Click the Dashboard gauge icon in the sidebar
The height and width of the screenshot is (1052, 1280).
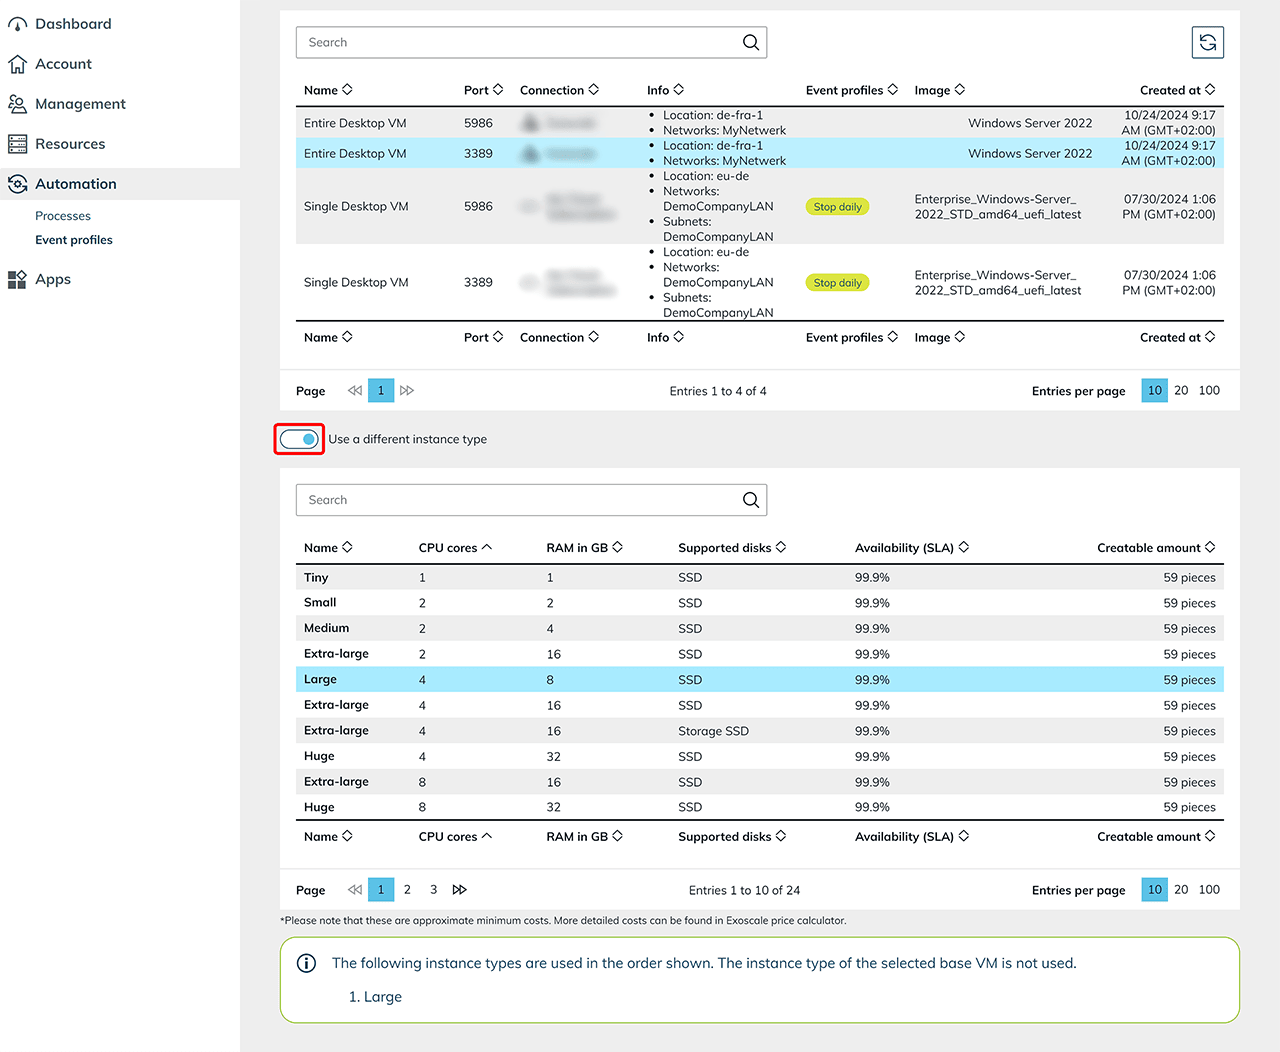18,24
